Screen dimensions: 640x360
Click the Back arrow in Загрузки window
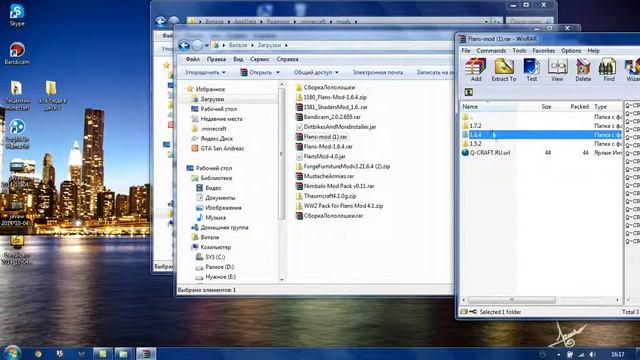point(184,45)
